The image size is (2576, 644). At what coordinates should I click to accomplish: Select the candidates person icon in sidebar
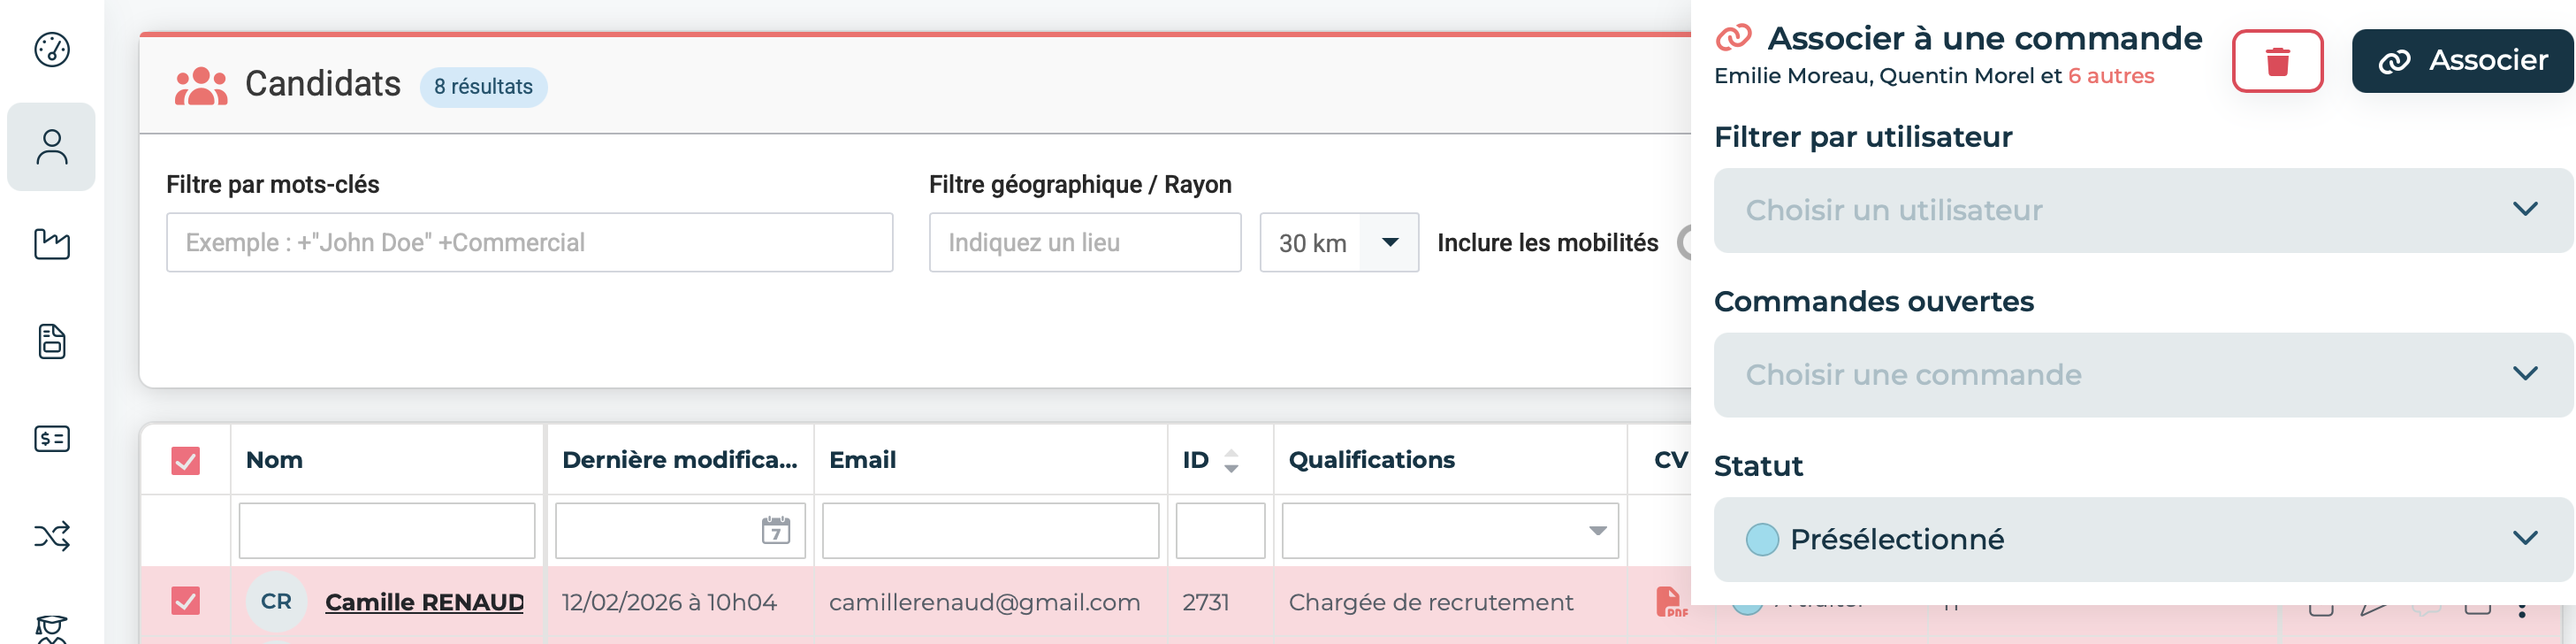52,147
